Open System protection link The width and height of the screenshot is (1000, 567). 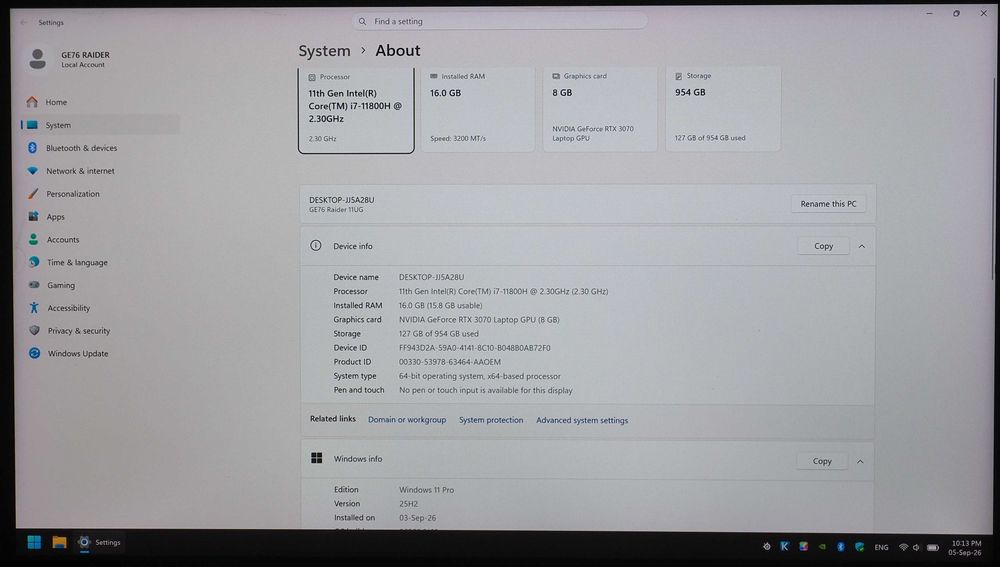(x=491, y=420)
